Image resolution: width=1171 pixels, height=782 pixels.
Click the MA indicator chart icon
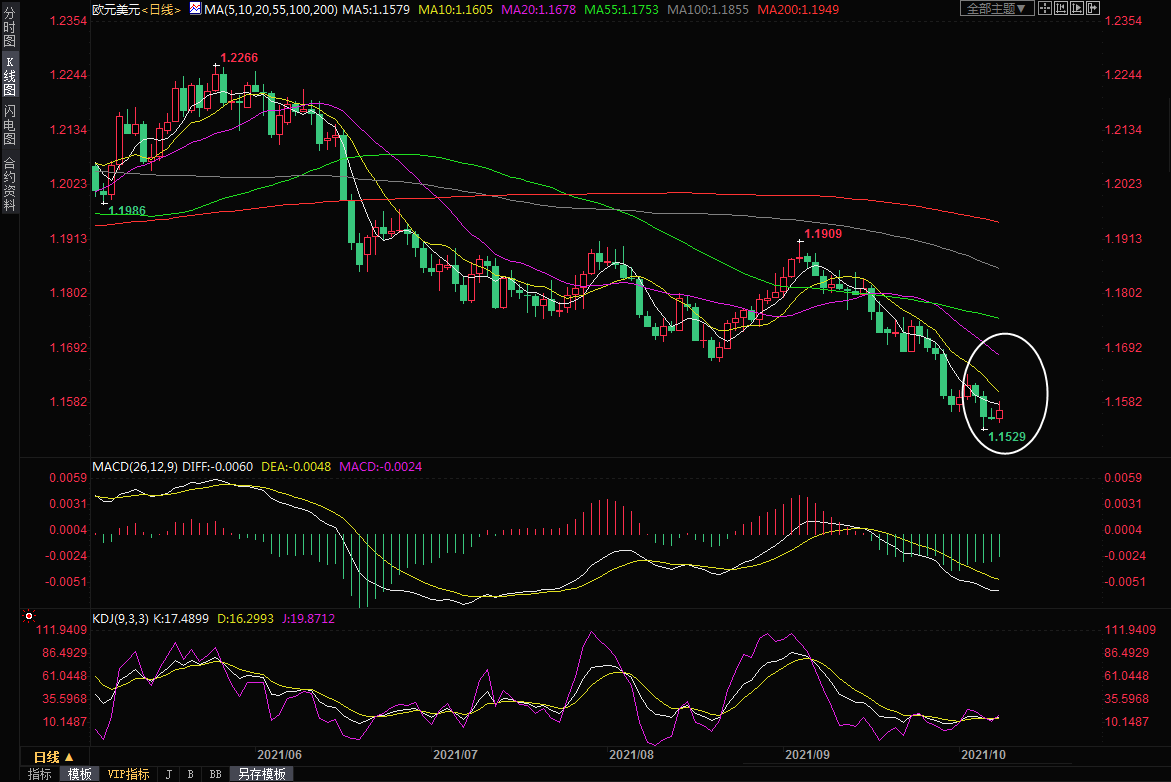[195, 9]
